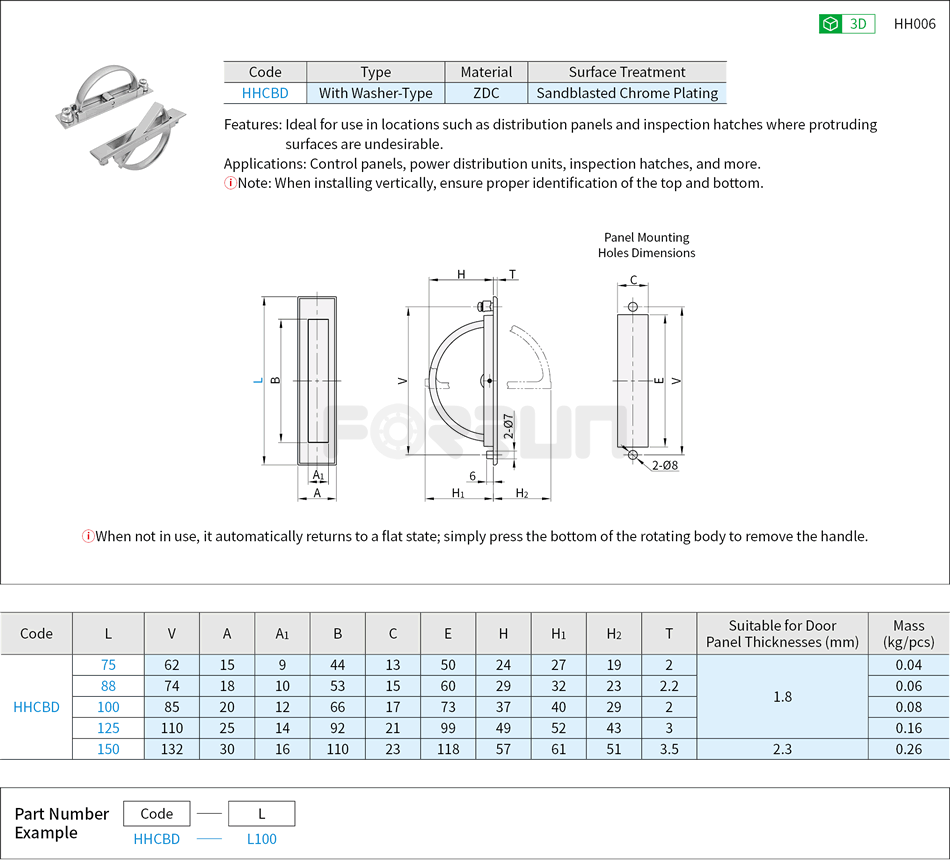Select the HHCBD code in the type table
950x863 pixels.
point(264,93)
